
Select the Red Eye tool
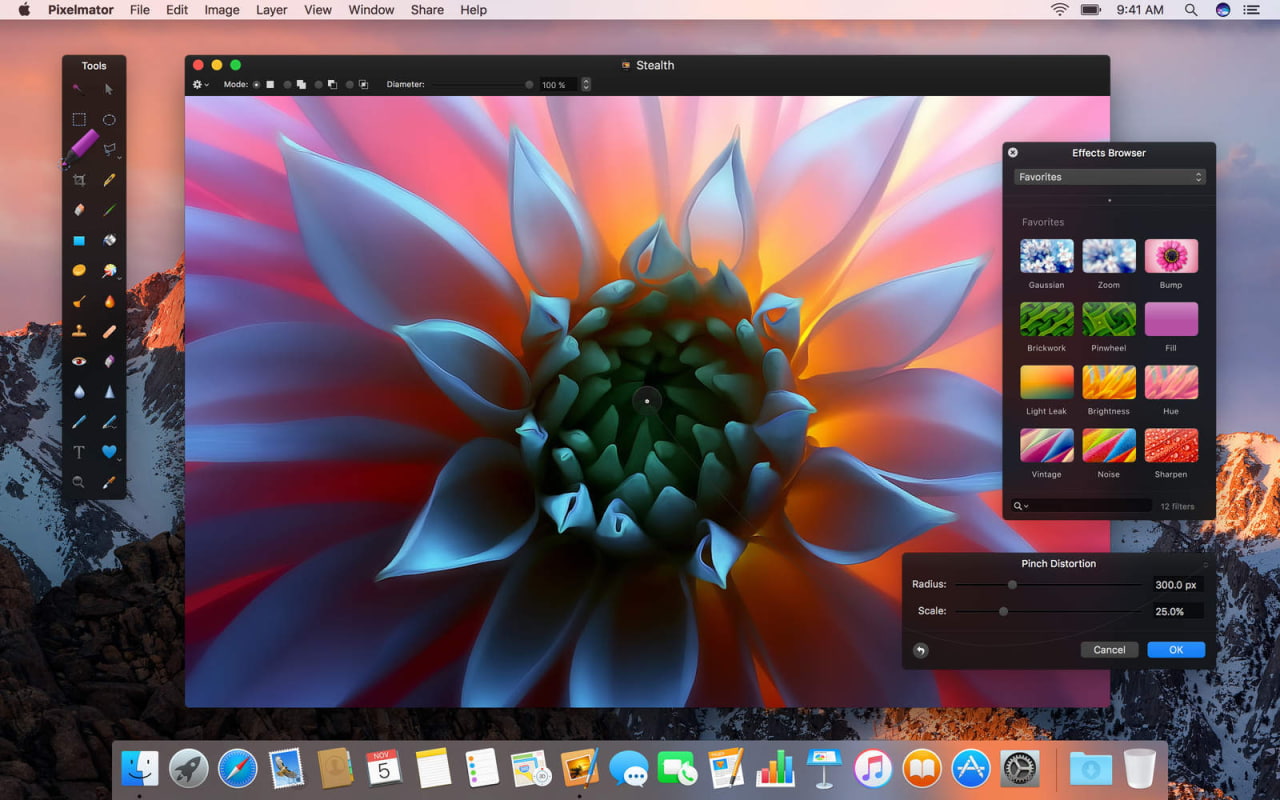point(79,361)
